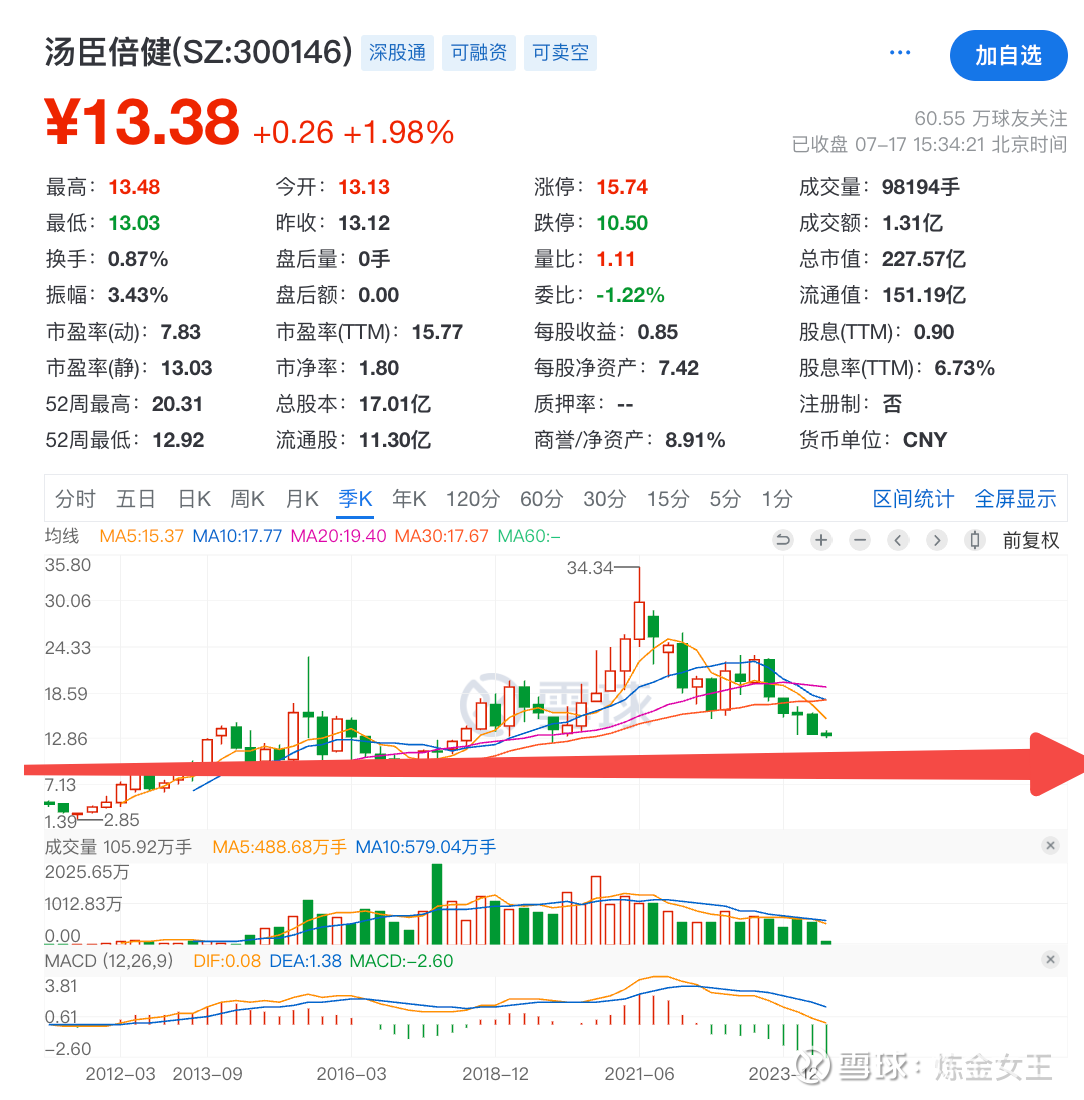The image size is (1084, 1100).
Task: Click the 商誉/净资产 8.91% value
Action: (x=695, y=440)
